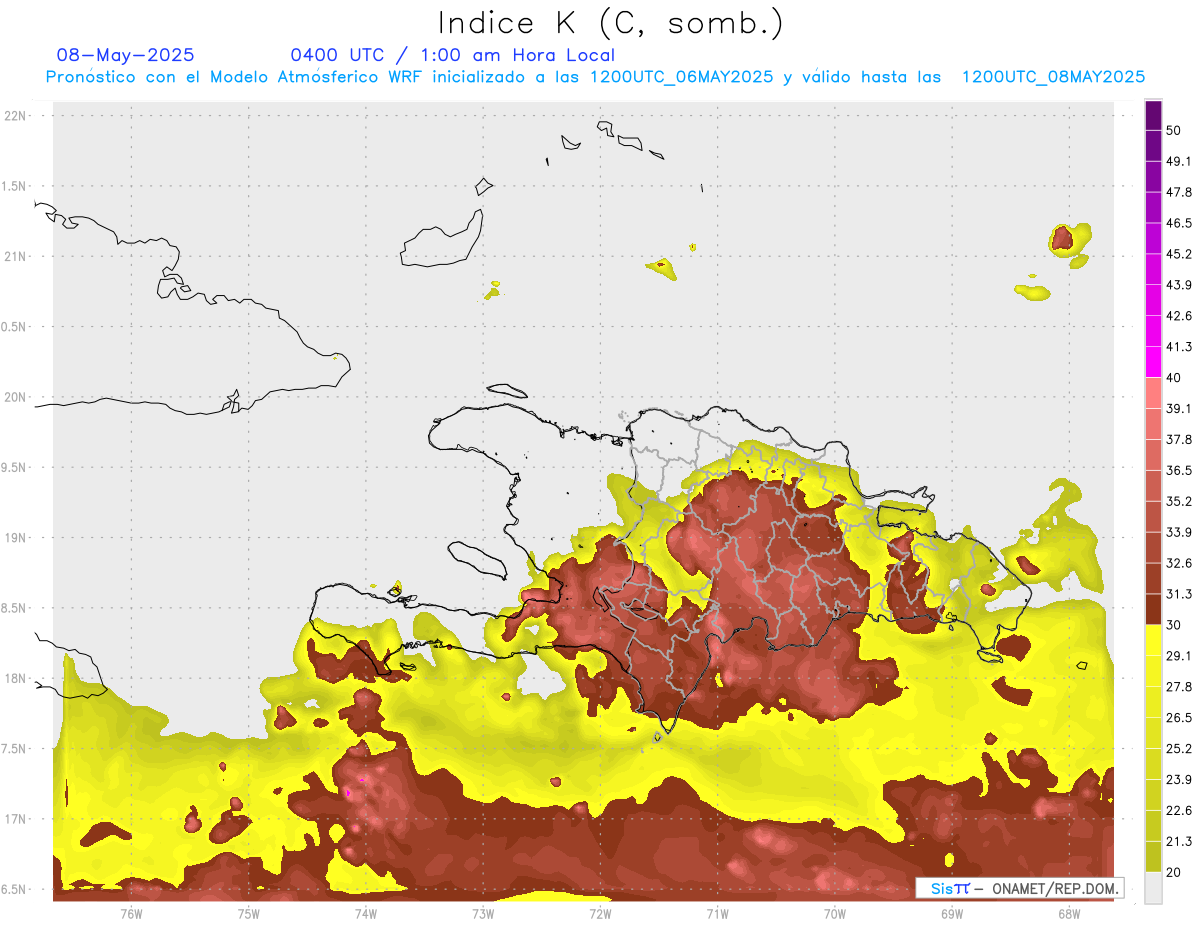Click the '70W' longitude label
Screen dimensions: 1200x927
(x=835, y=913)
